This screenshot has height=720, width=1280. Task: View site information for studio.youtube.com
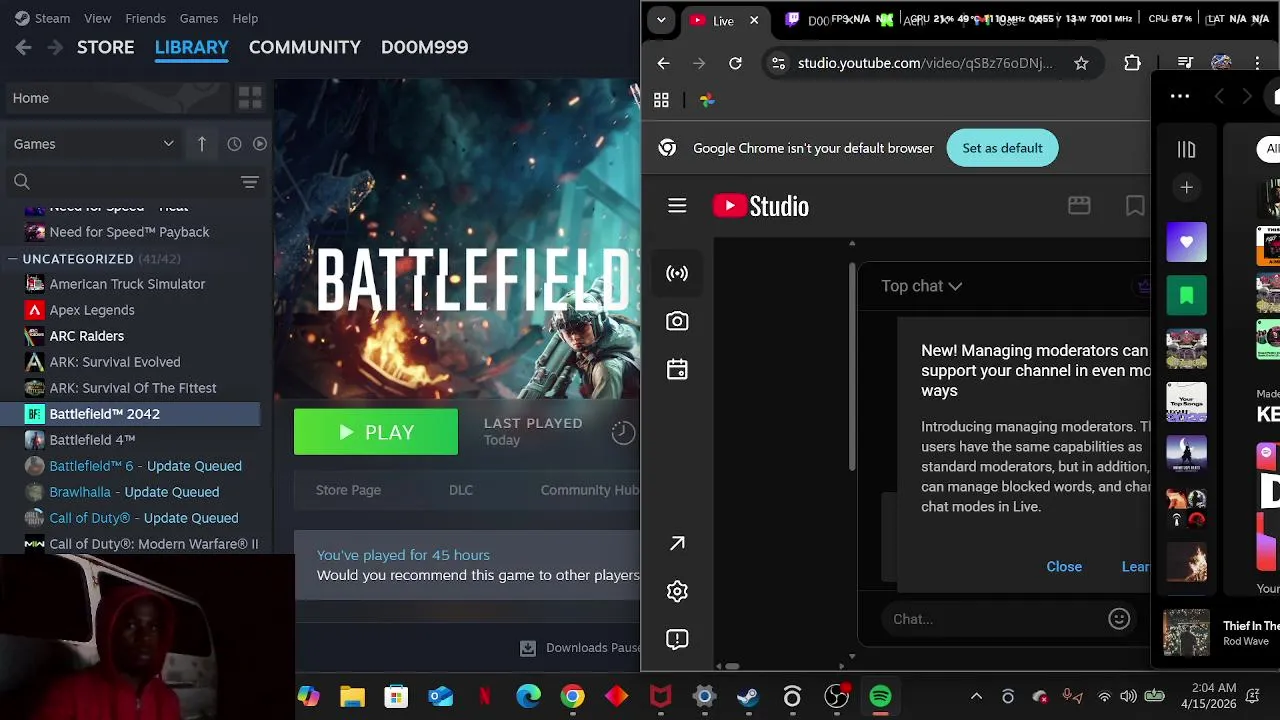(x=777, y=63)
